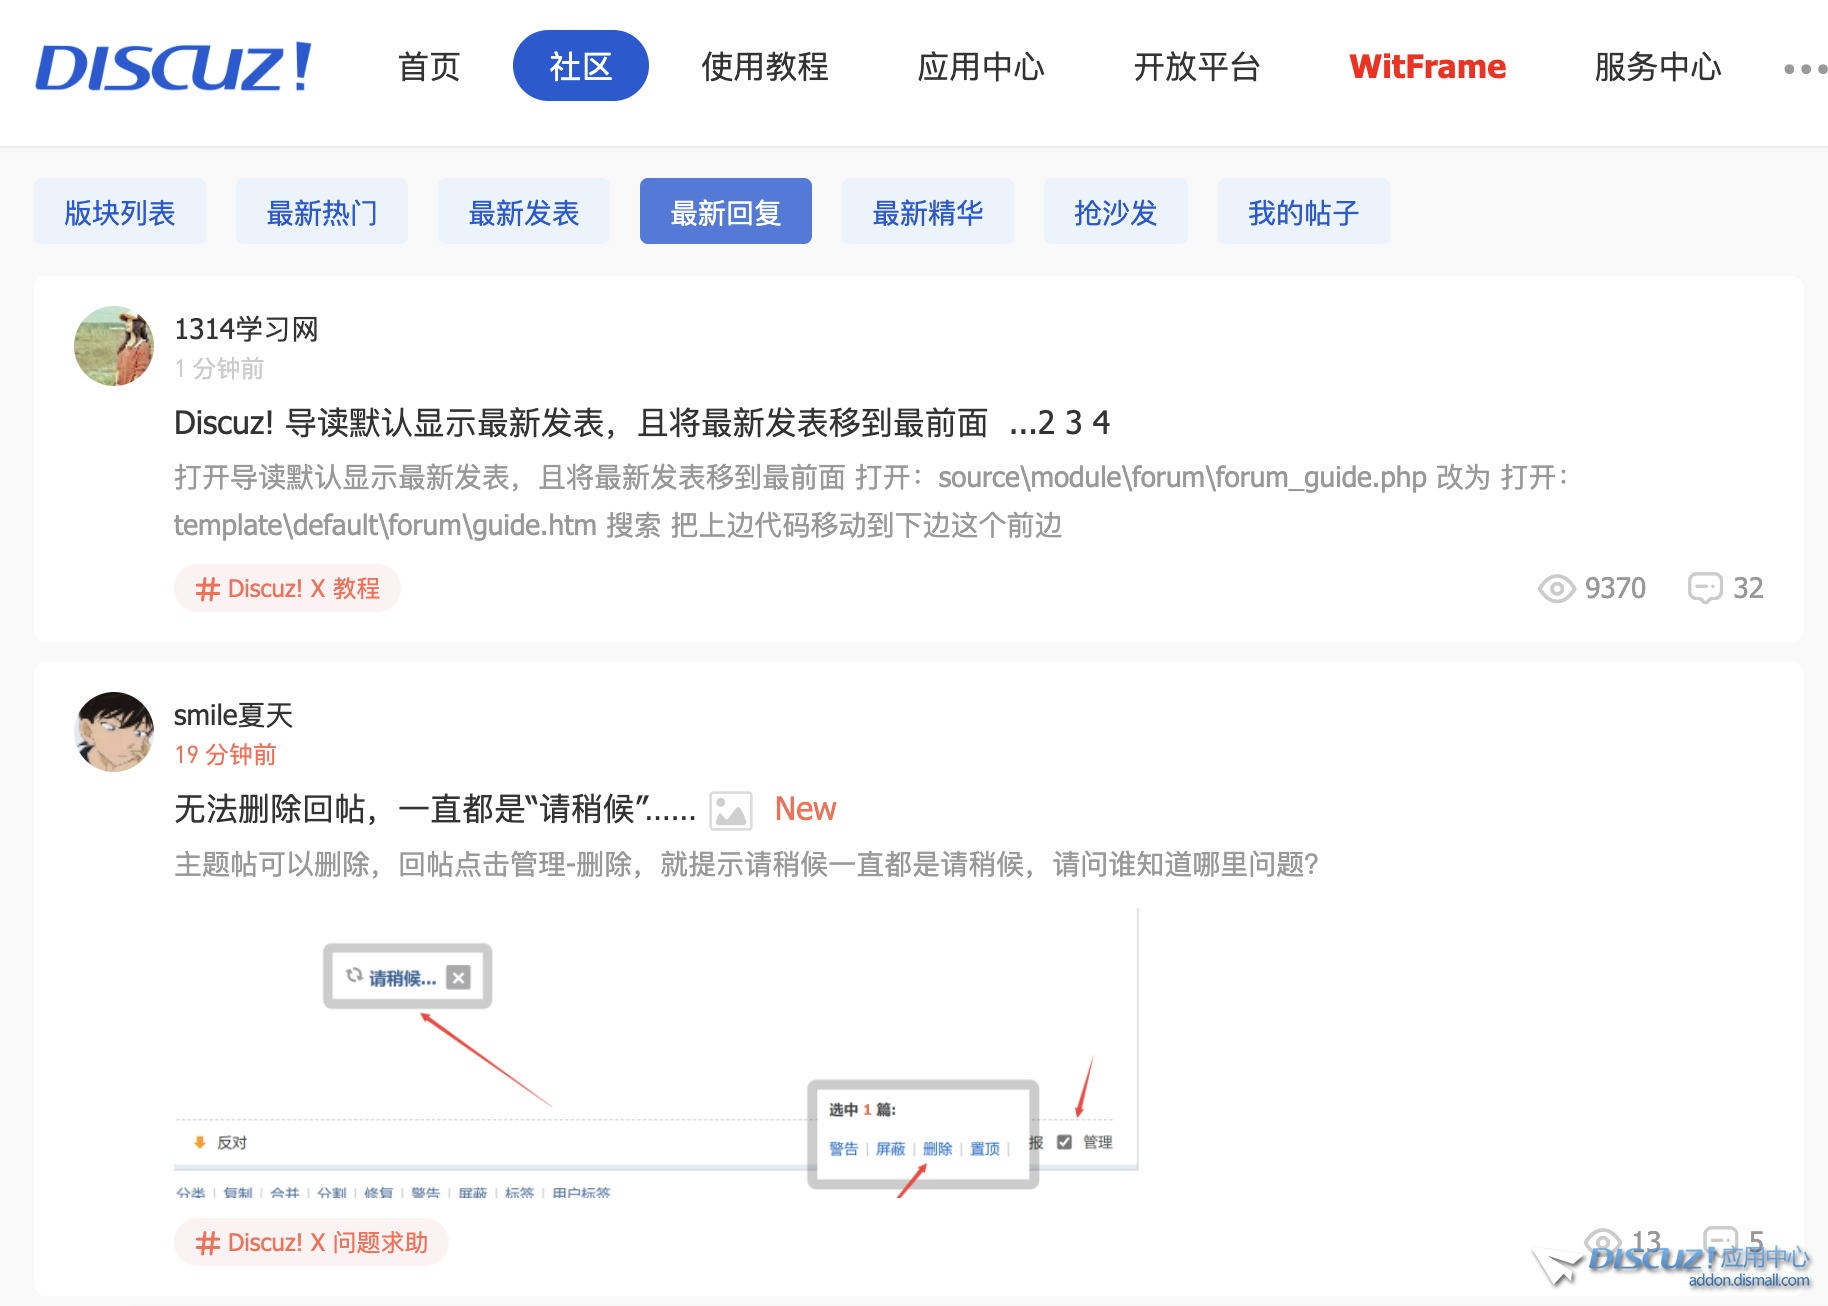This screenshot has width=1828, height=1306.
Task: Open WitFrame link in navigation bar
Action: click(x=1427, y=67)
